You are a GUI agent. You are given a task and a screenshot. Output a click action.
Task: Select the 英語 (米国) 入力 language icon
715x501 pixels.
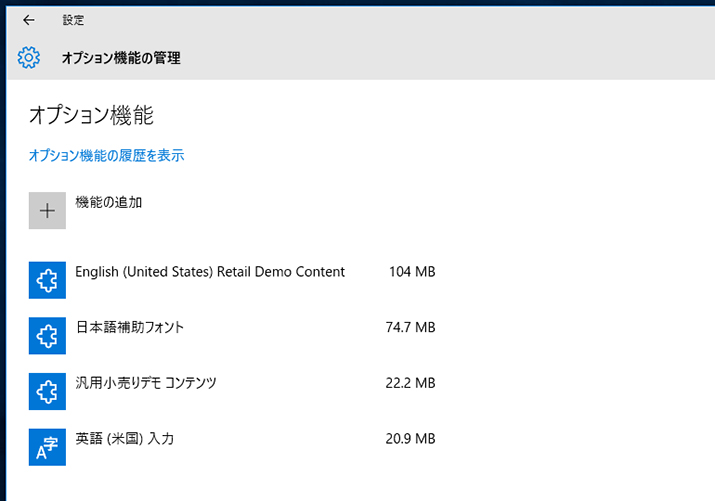pos(47,447)
